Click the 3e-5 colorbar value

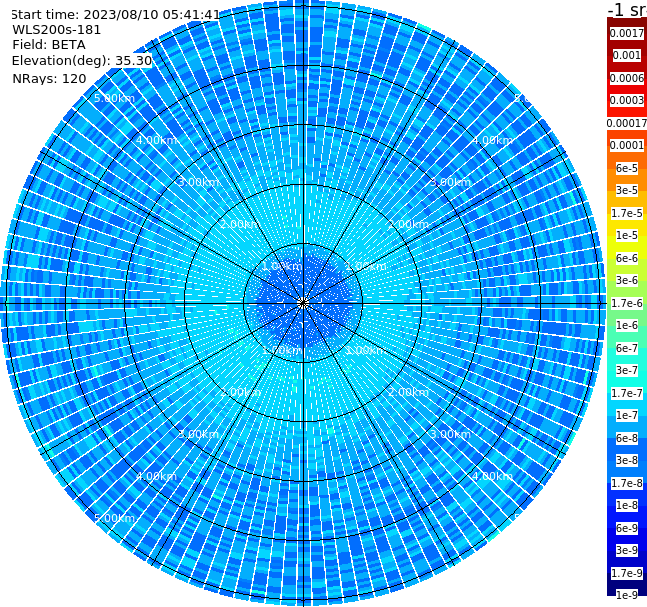pos(627,190)
